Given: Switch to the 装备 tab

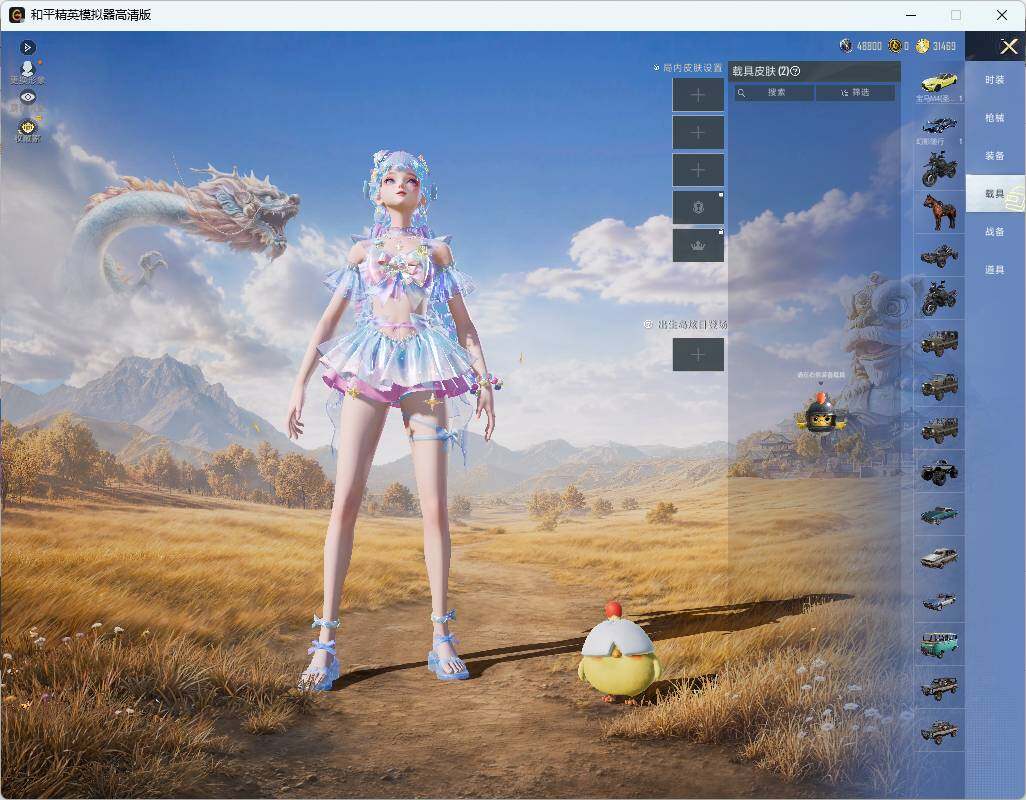Looking at the screenshot, I should coord(995,156).
